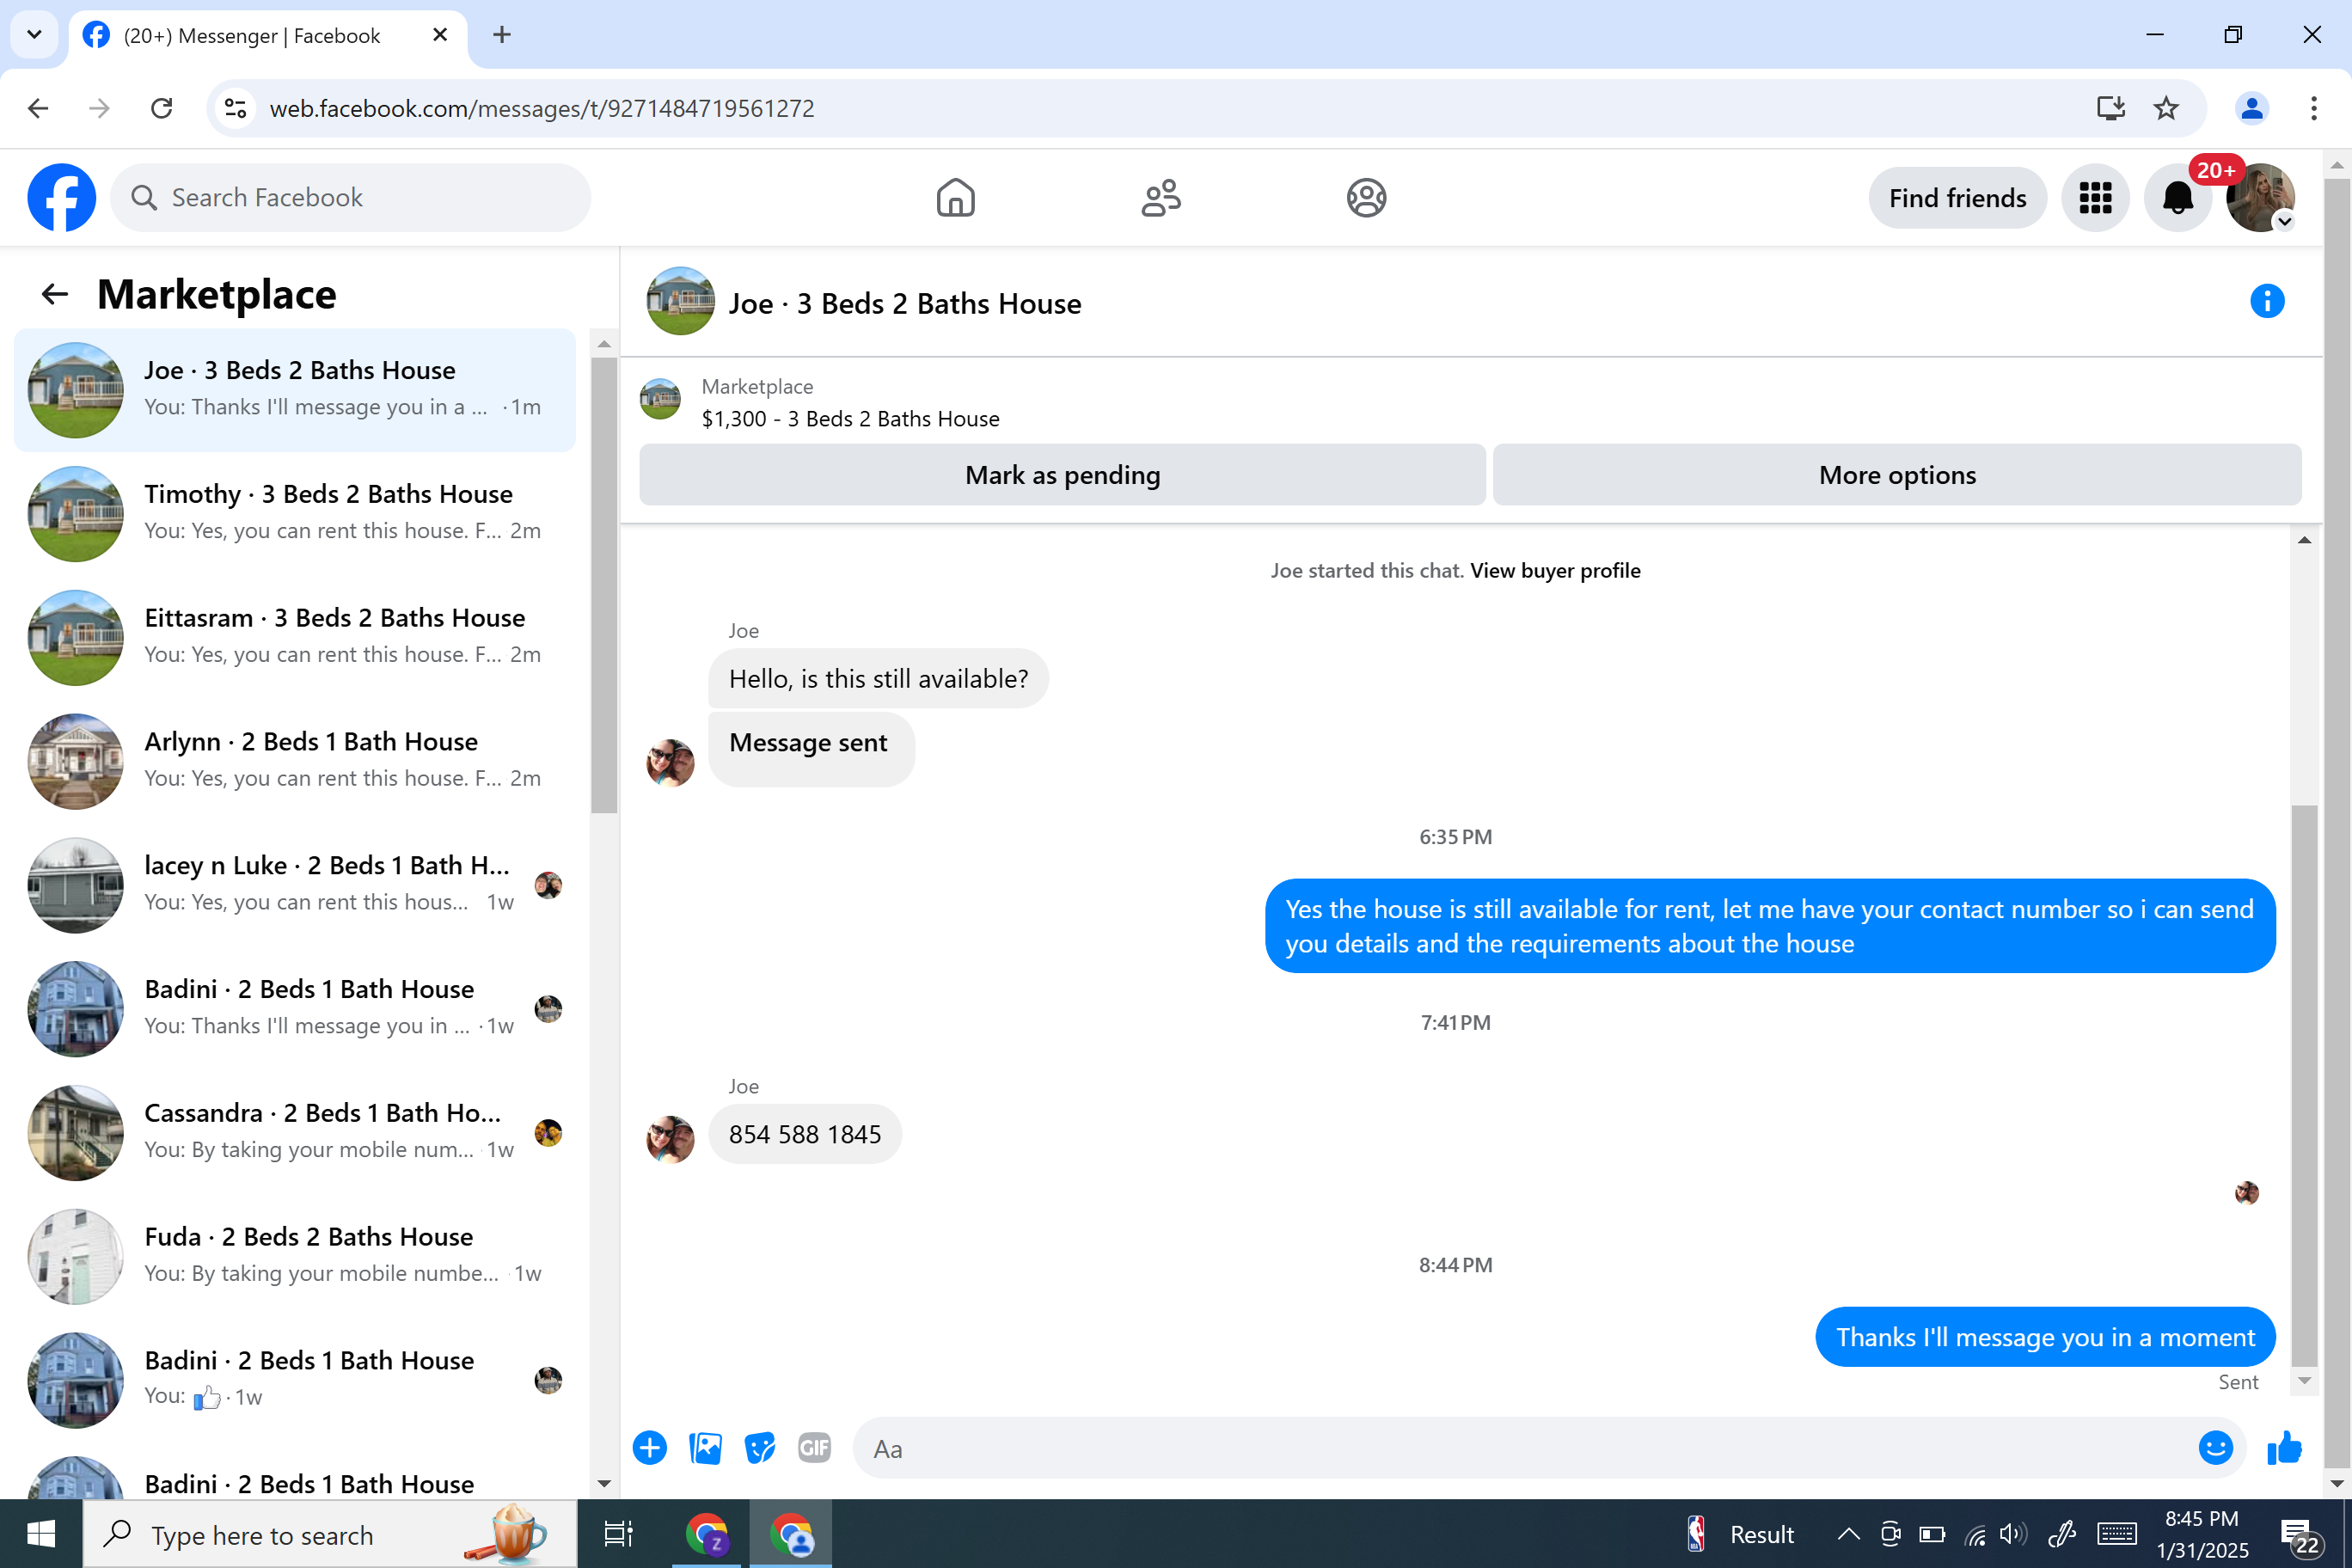Click the chat list scrollbar thumb
The width and height of the screenshot is (2352, 1568).
(x=604, y=585)
